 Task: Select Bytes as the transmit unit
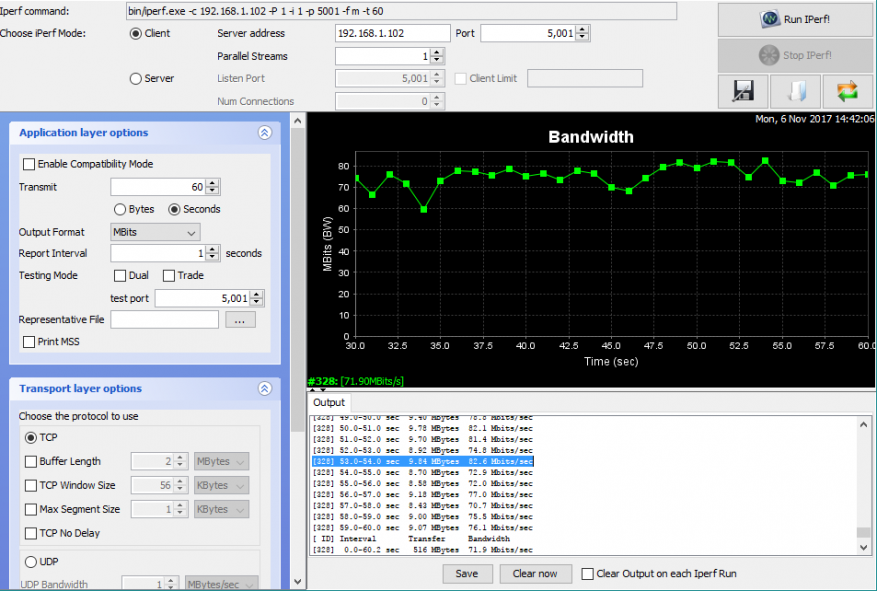120,210
